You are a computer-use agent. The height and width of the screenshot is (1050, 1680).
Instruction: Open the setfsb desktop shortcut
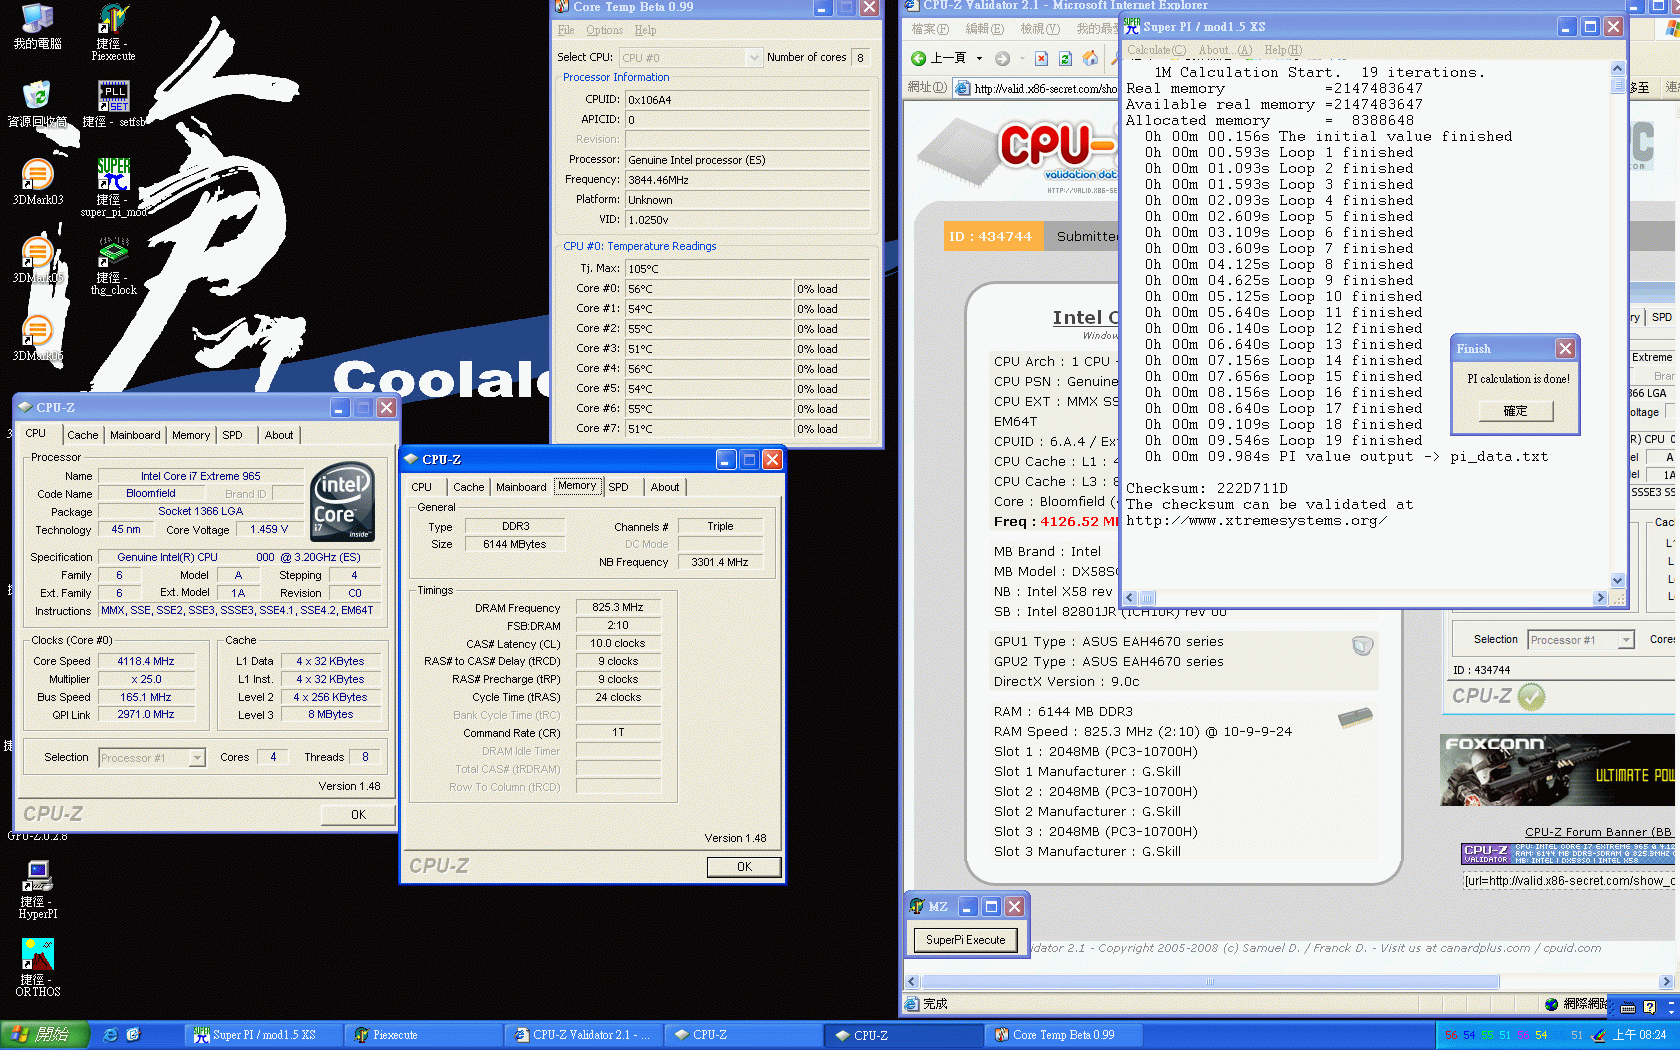tap(113, 104)
